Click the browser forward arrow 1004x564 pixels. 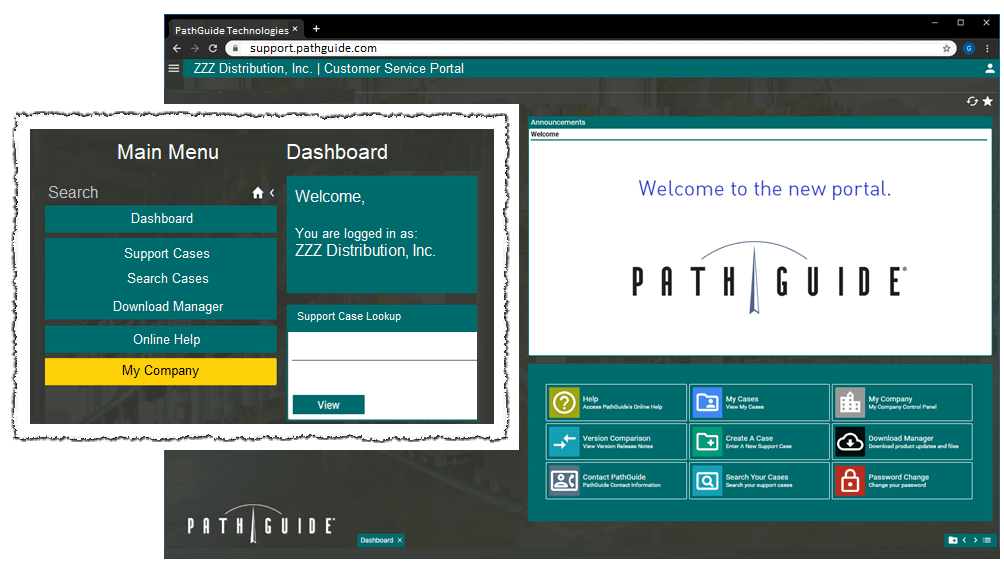tap(195, 48)
